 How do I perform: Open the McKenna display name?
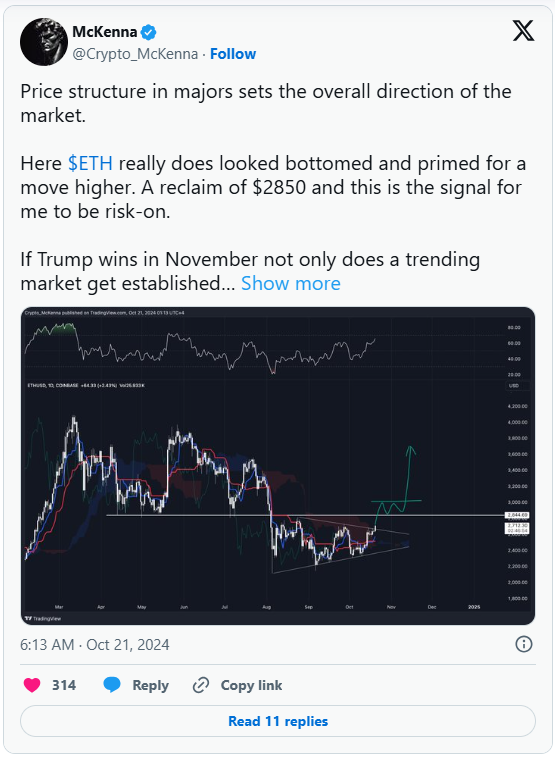[104, 32]
